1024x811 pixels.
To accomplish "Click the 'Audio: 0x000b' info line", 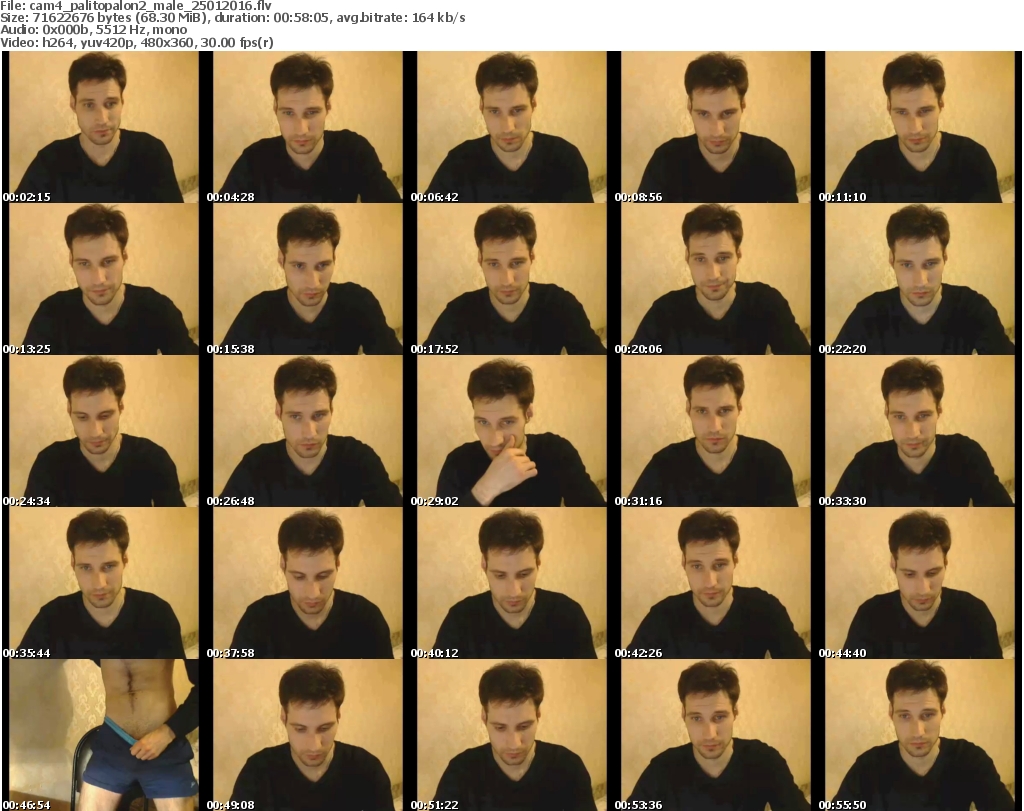I will [x=93, y=29].
